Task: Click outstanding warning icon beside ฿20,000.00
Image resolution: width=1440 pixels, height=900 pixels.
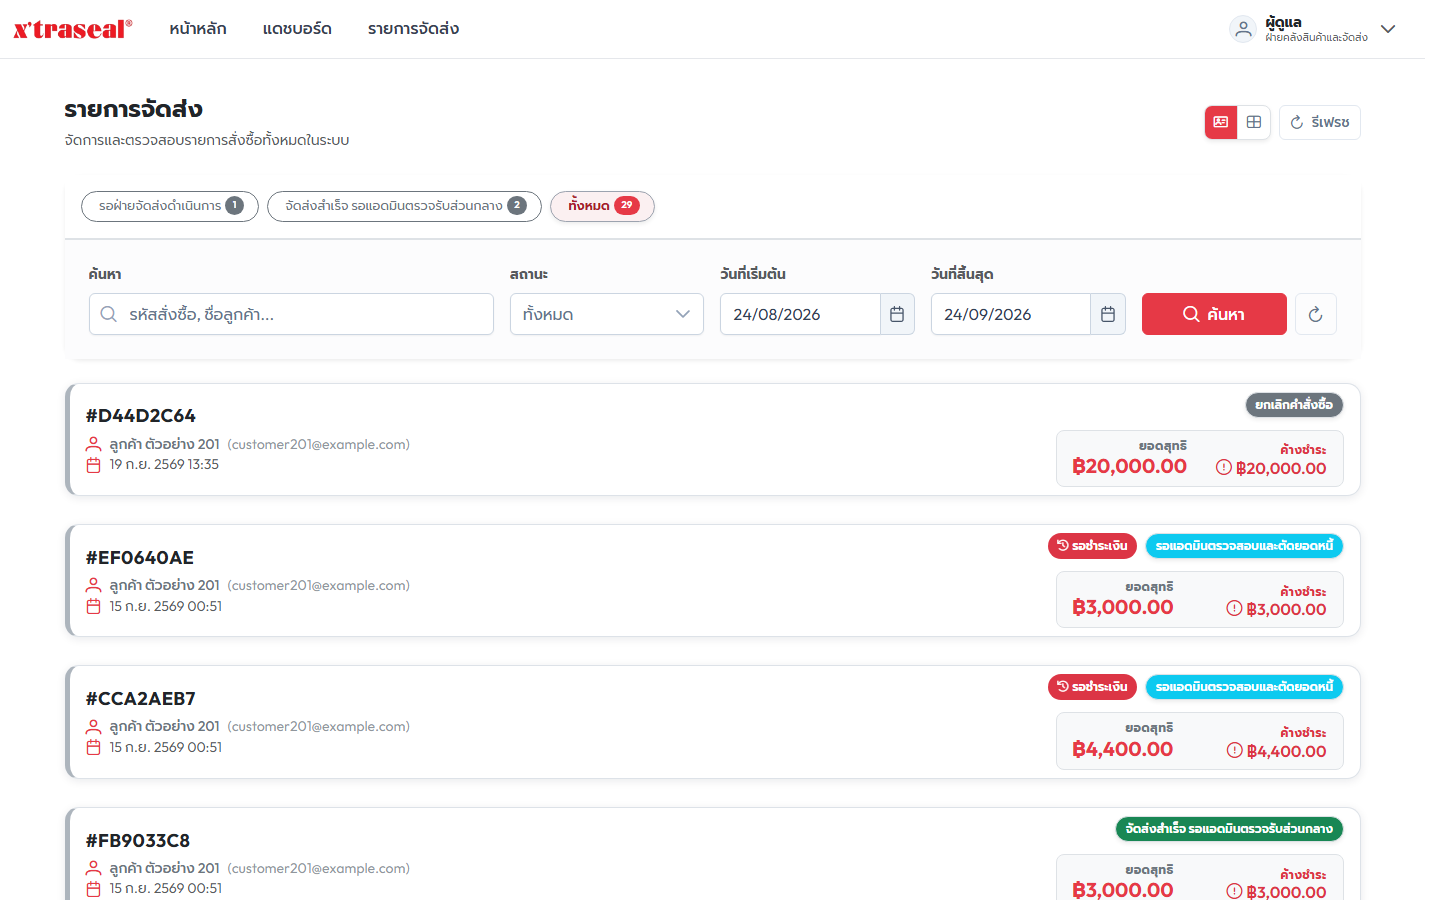Action: coord(1223,467)
